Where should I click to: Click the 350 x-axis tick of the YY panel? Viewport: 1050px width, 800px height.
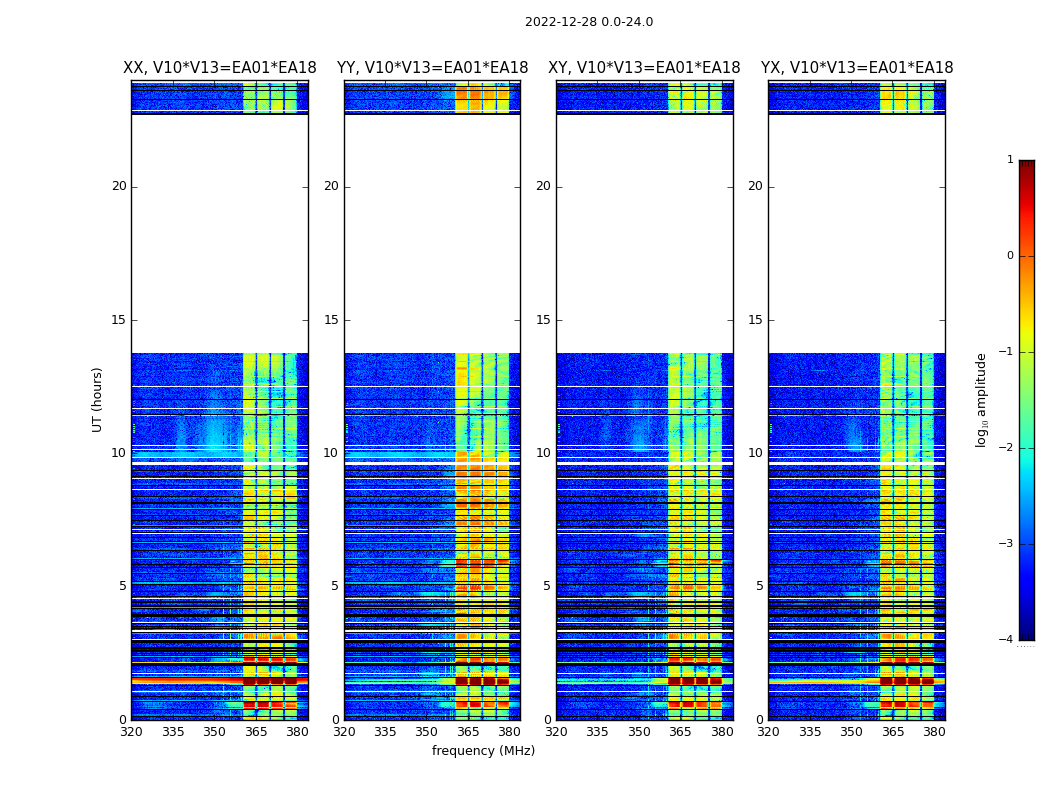[427, 732]
